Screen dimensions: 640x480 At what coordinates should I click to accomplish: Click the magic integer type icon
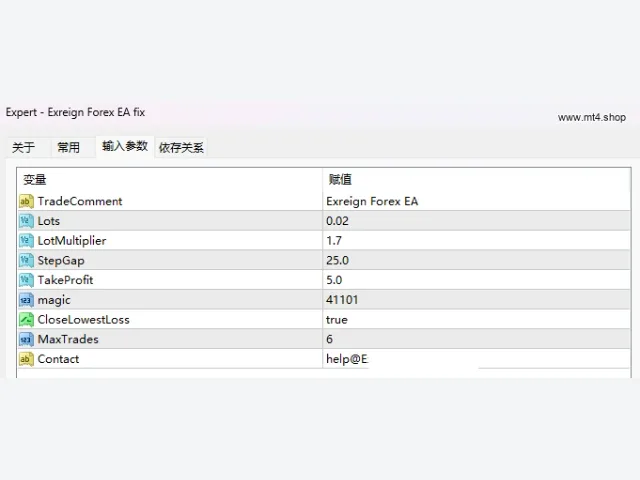(26, 300)
